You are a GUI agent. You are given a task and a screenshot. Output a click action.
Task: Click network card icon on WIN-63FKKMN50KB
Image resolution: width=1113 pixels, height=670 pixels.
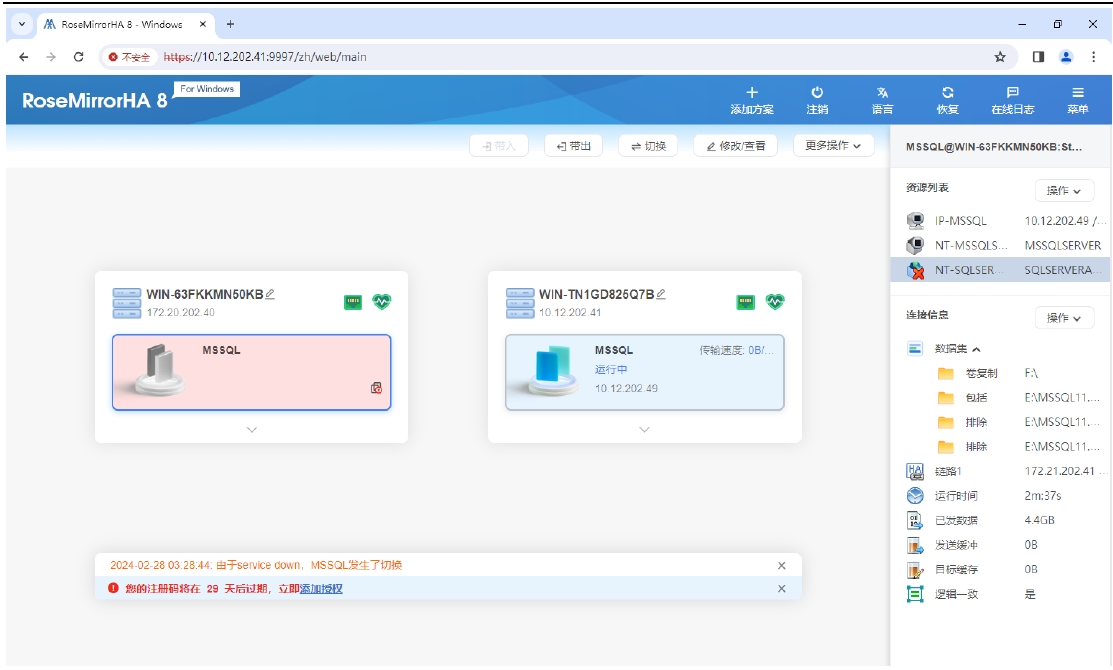point(353,302)
